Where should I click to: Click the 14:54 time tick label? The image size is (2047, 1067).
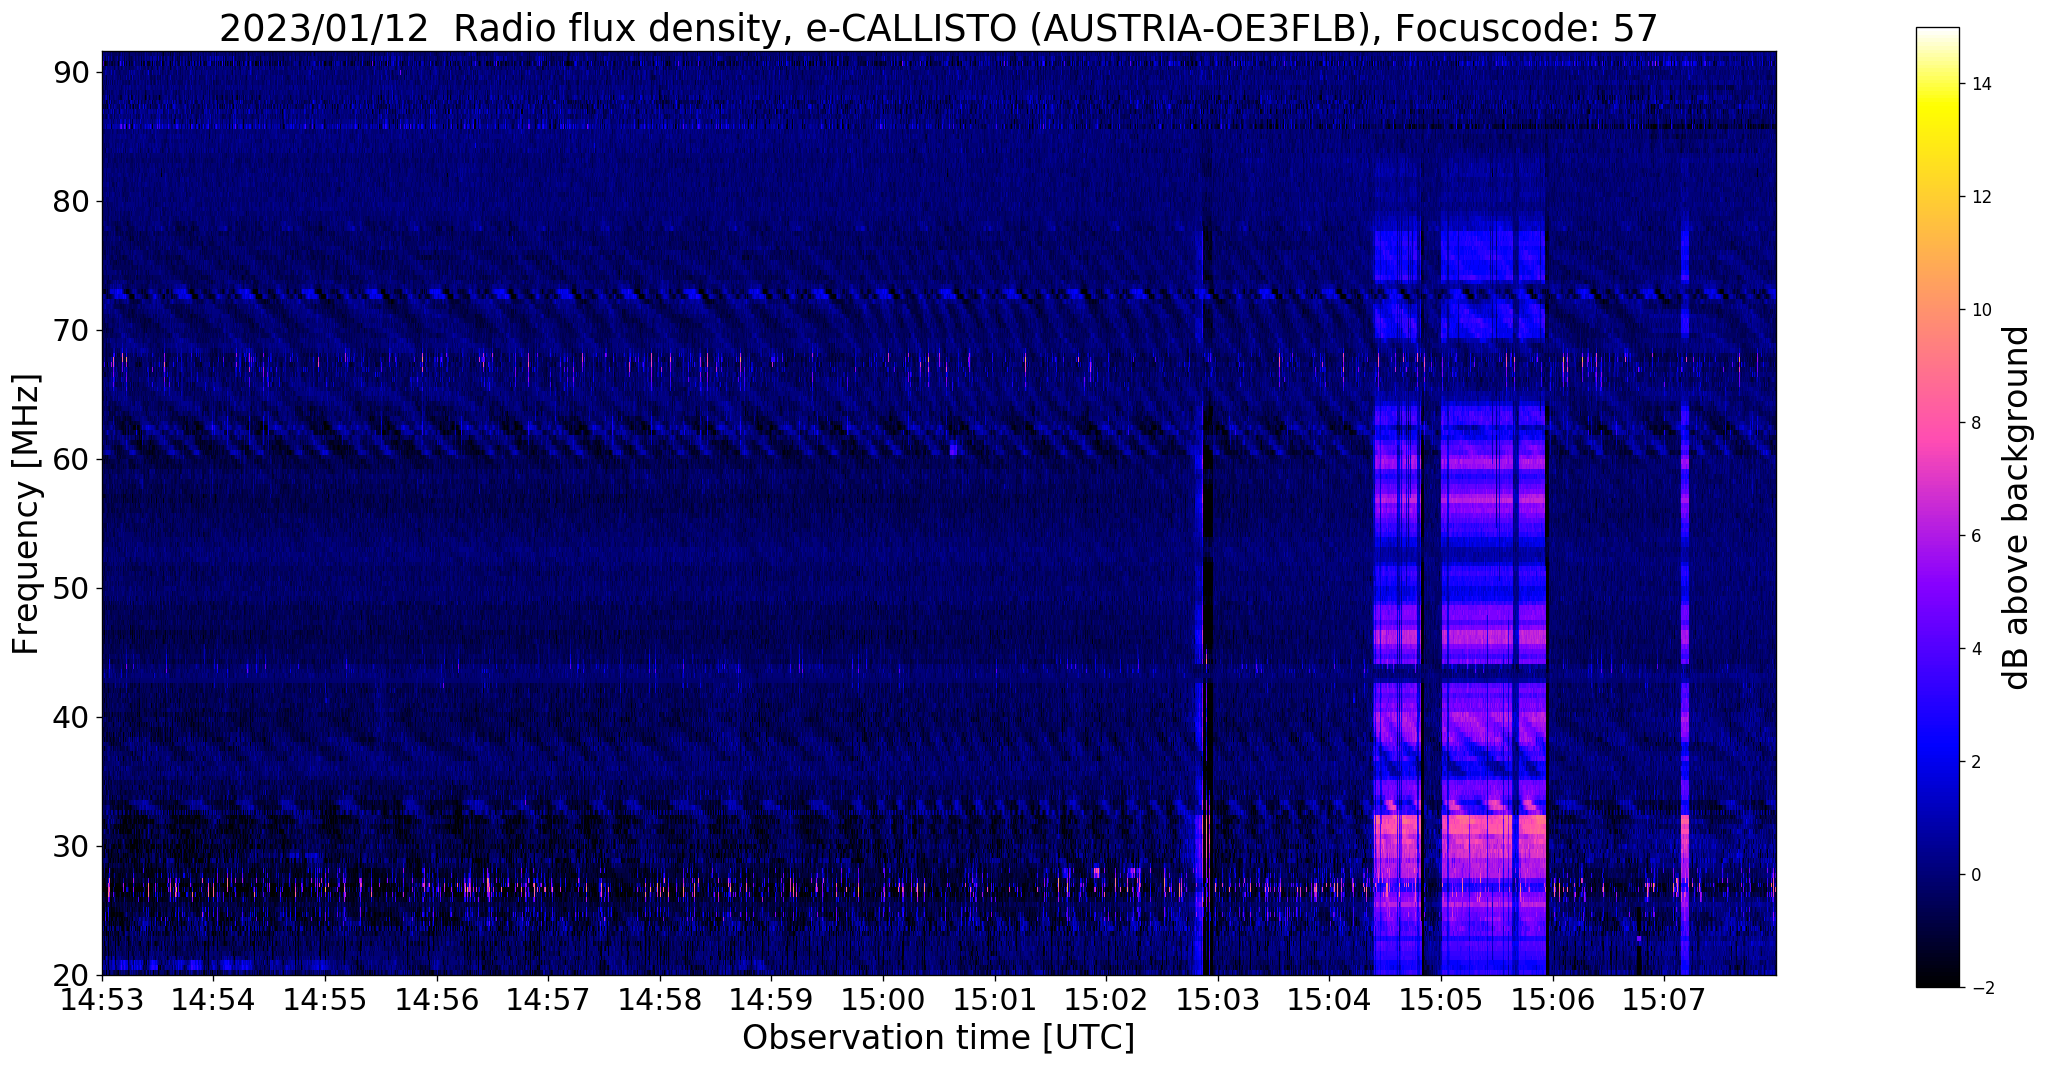coord(214,999)
